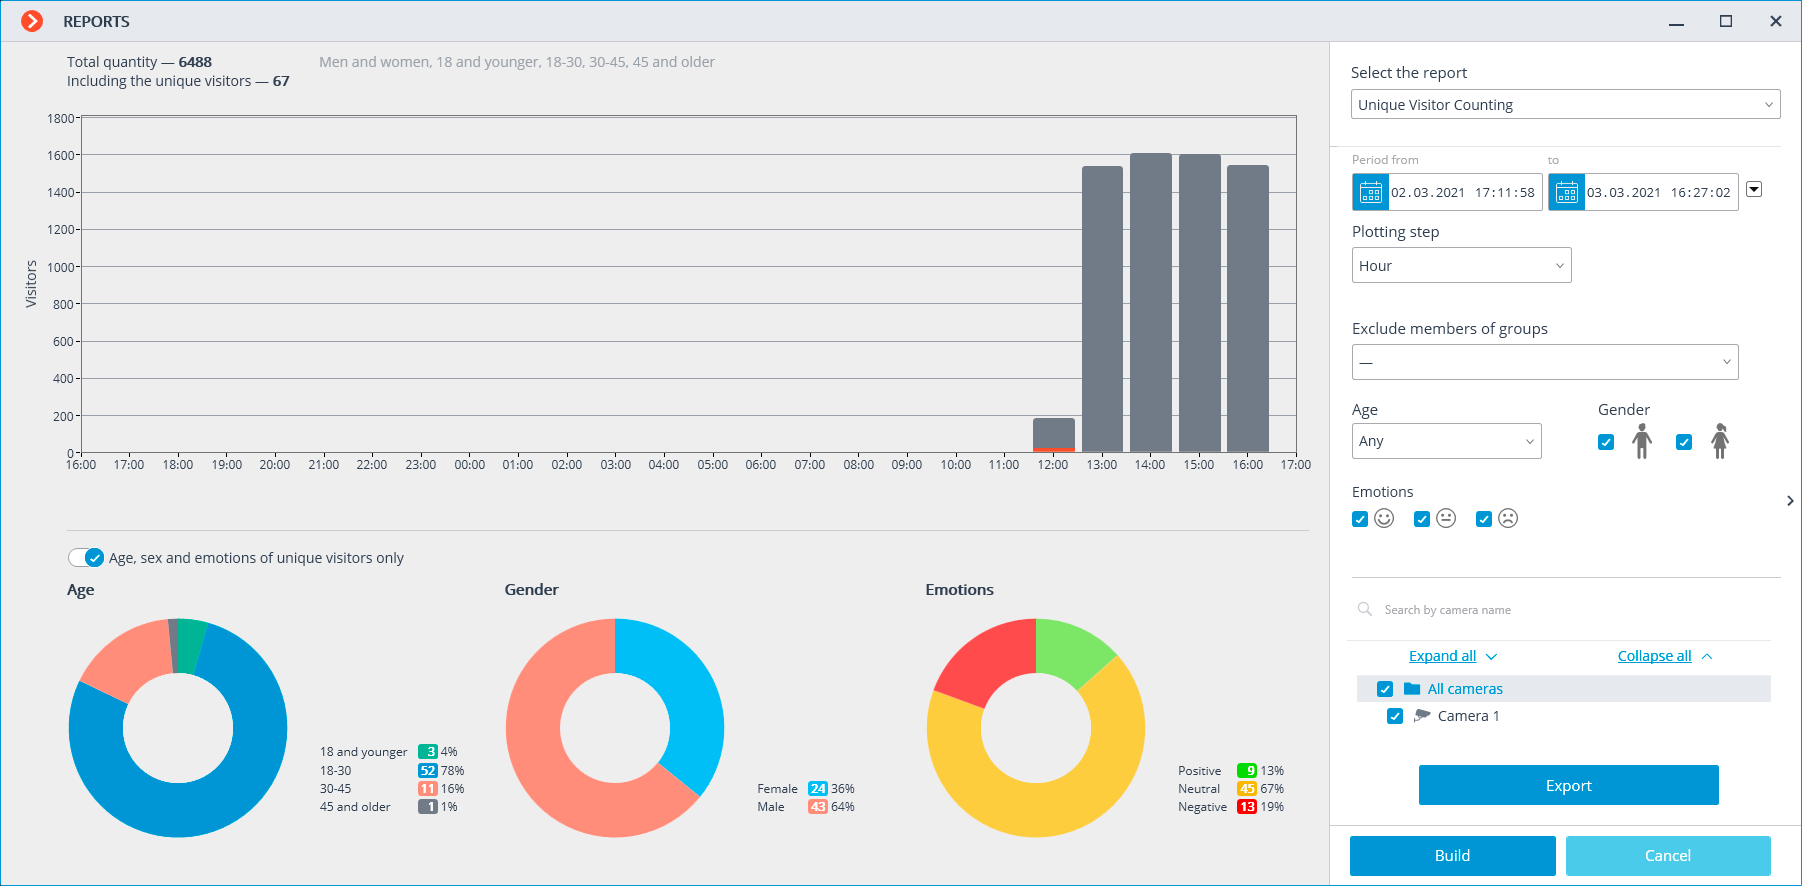The width and height of the screenshot is (1802, 886).
Task: Click the Collapse all link
Action: point(1654,656)
